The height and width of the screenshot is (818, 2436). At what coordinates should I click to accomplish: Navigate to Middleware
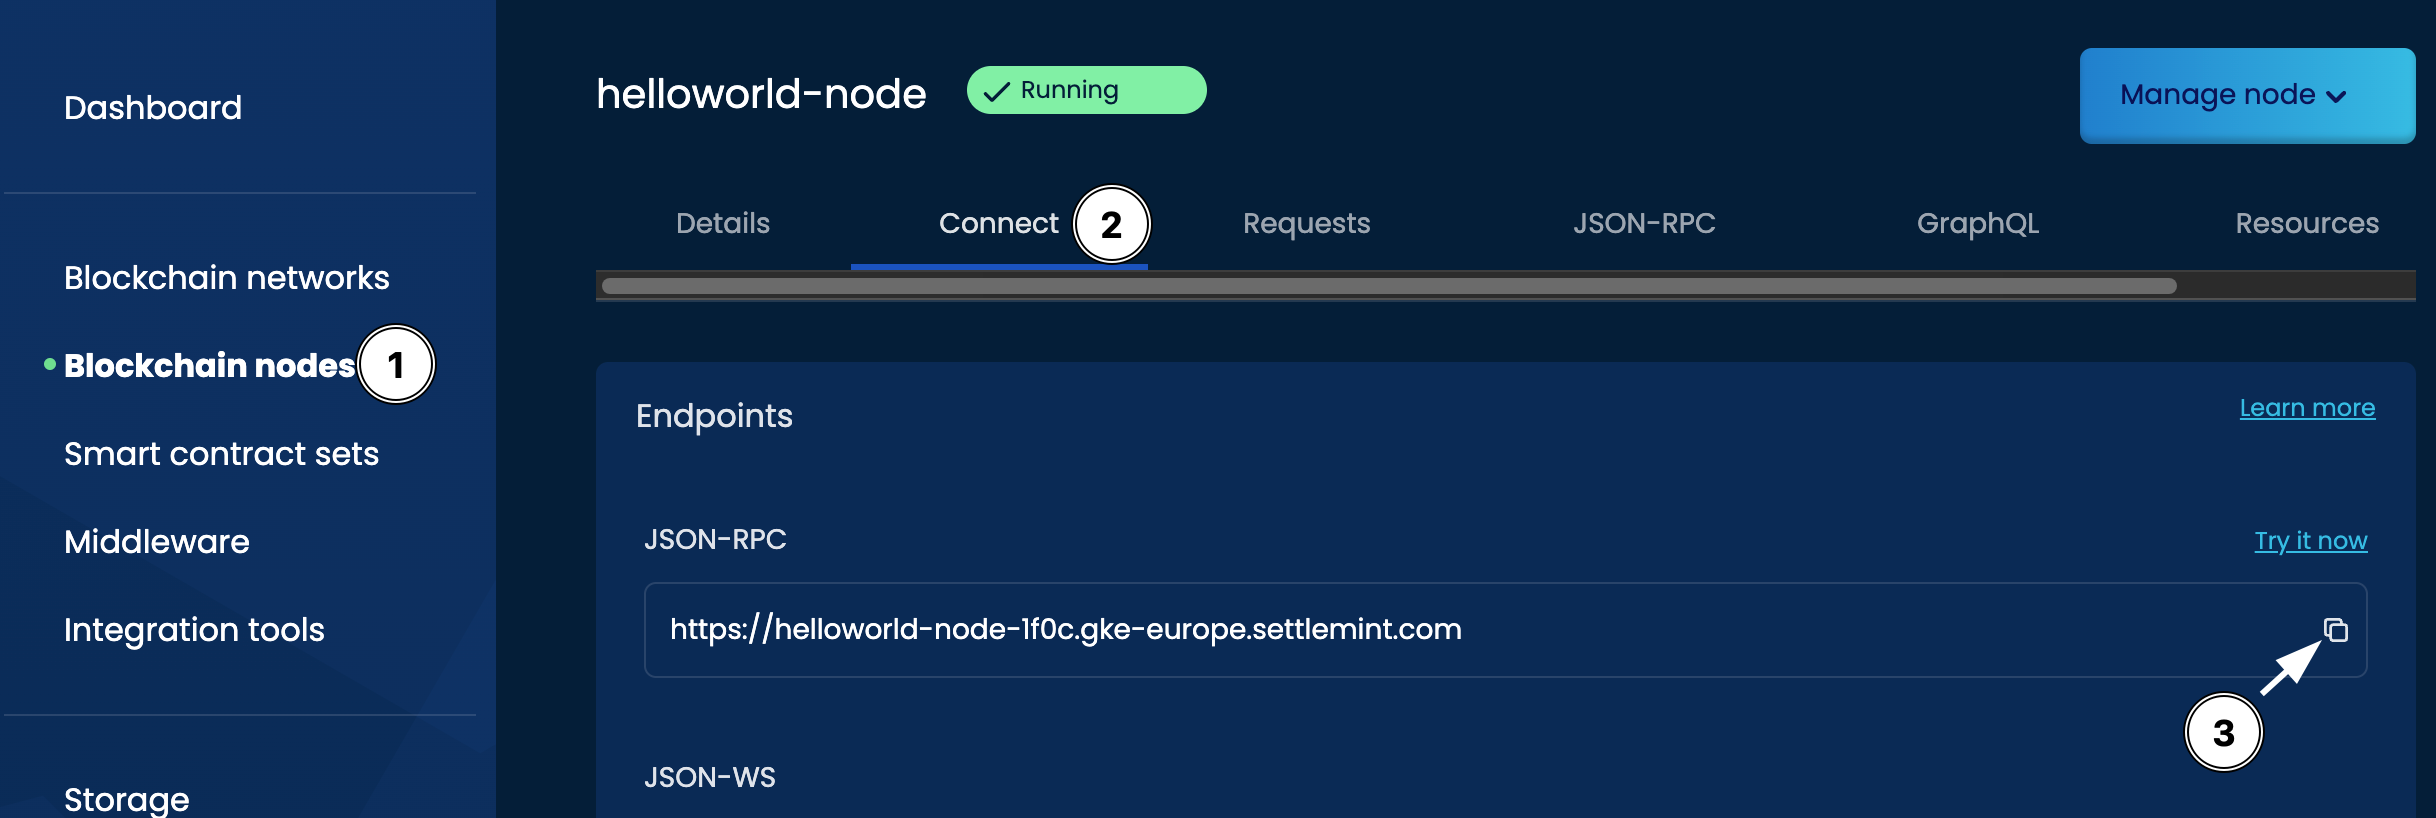pos(157,541)
